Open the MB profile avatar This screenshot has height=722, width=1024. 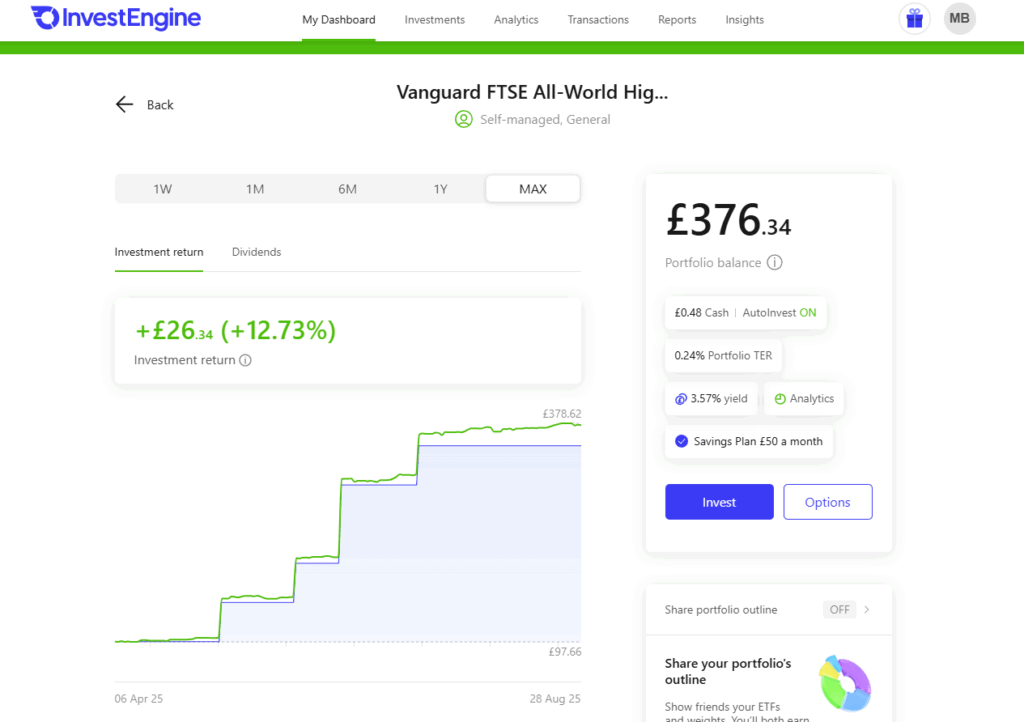pos(959,18)
